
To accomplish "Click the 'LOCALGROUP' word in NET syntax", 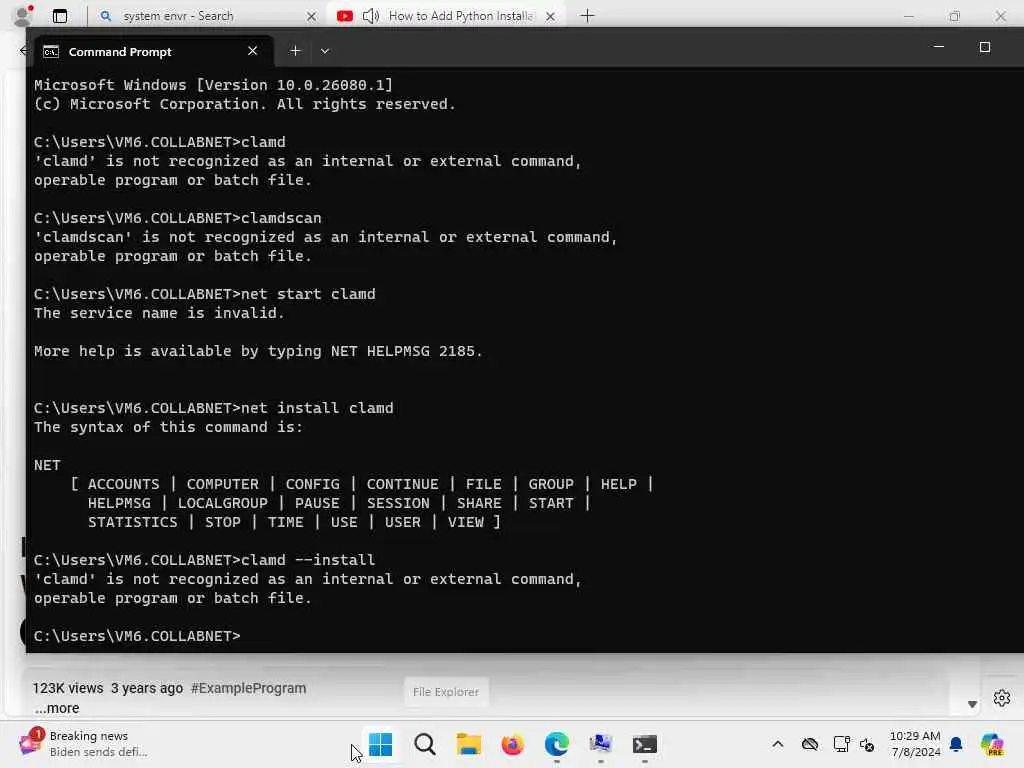I will pyautogui.click(x=223, y=504).
